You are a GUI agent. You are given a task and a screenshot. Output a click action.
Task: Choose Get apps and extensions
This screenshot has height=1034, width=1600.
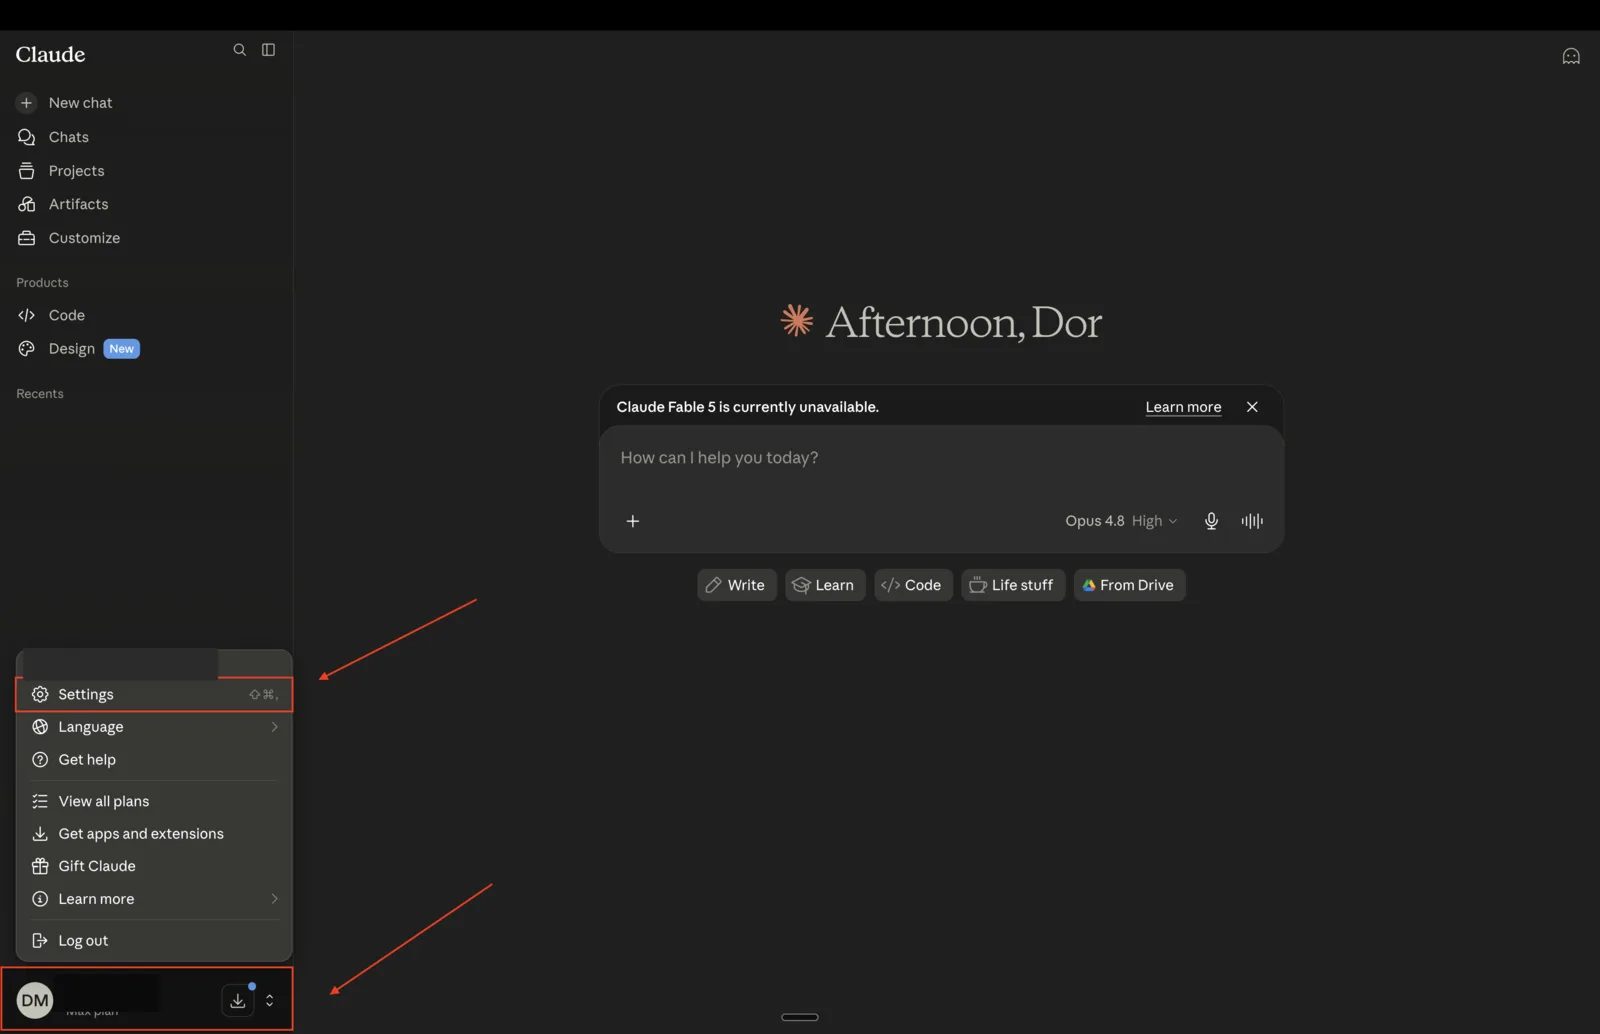pos(154,834)
